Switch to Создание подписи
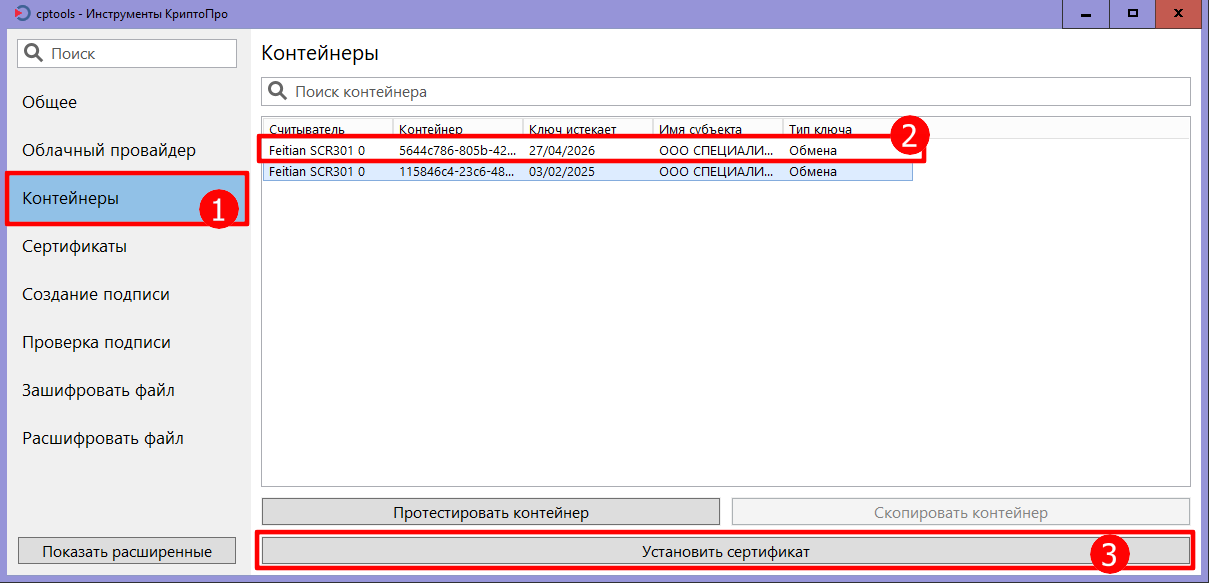The image size is (1209, 583). click(96, 294)
